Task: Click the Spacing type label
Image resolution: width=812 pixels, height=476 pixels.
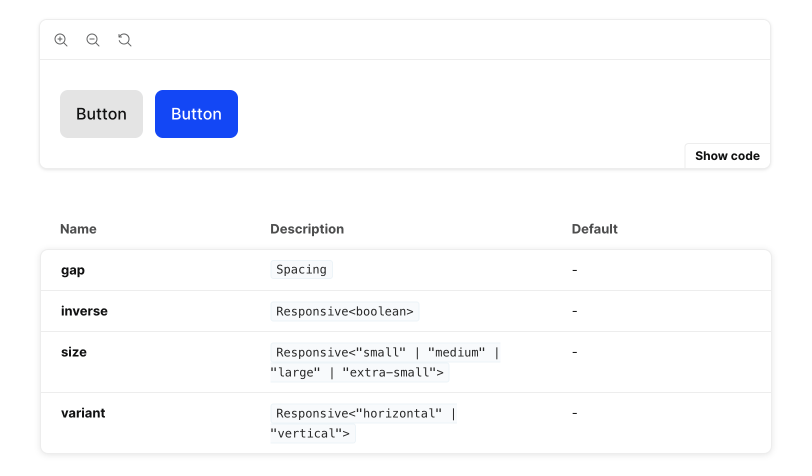Action: [x=301, y=269]
